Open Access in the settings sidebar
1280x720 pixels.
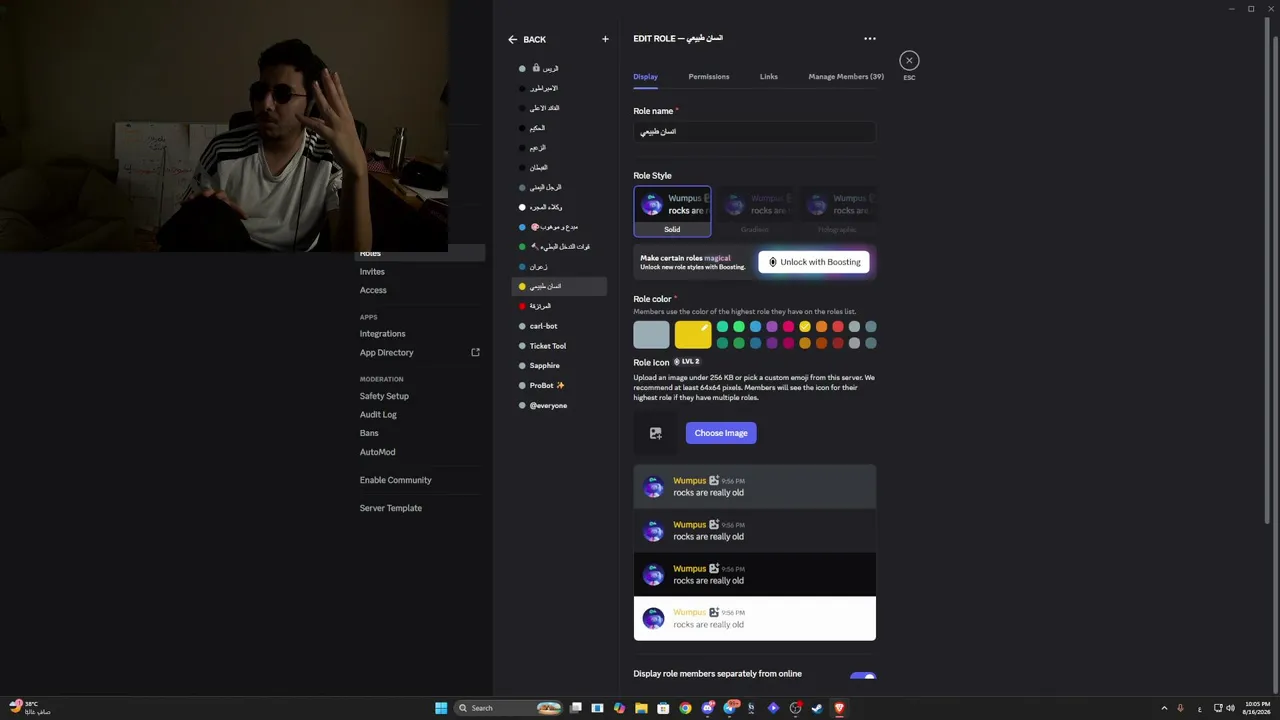373,290
